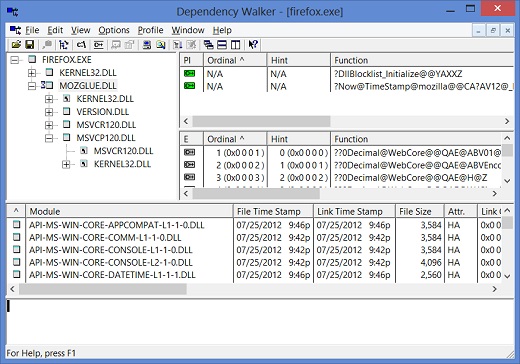Viewport: 520px width, 364px height.
Task: Click file size 4,096 cell
Action: pyautogui.click(x=431, y=262)
